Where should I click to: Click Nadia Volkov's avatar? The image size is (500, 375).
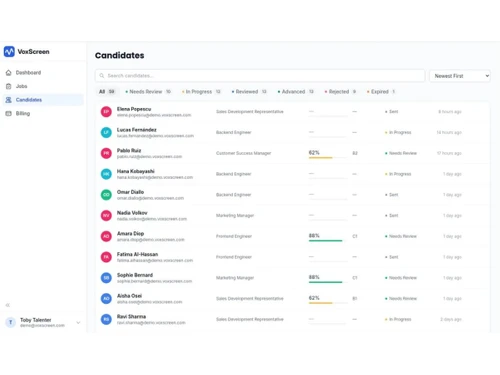106,215
